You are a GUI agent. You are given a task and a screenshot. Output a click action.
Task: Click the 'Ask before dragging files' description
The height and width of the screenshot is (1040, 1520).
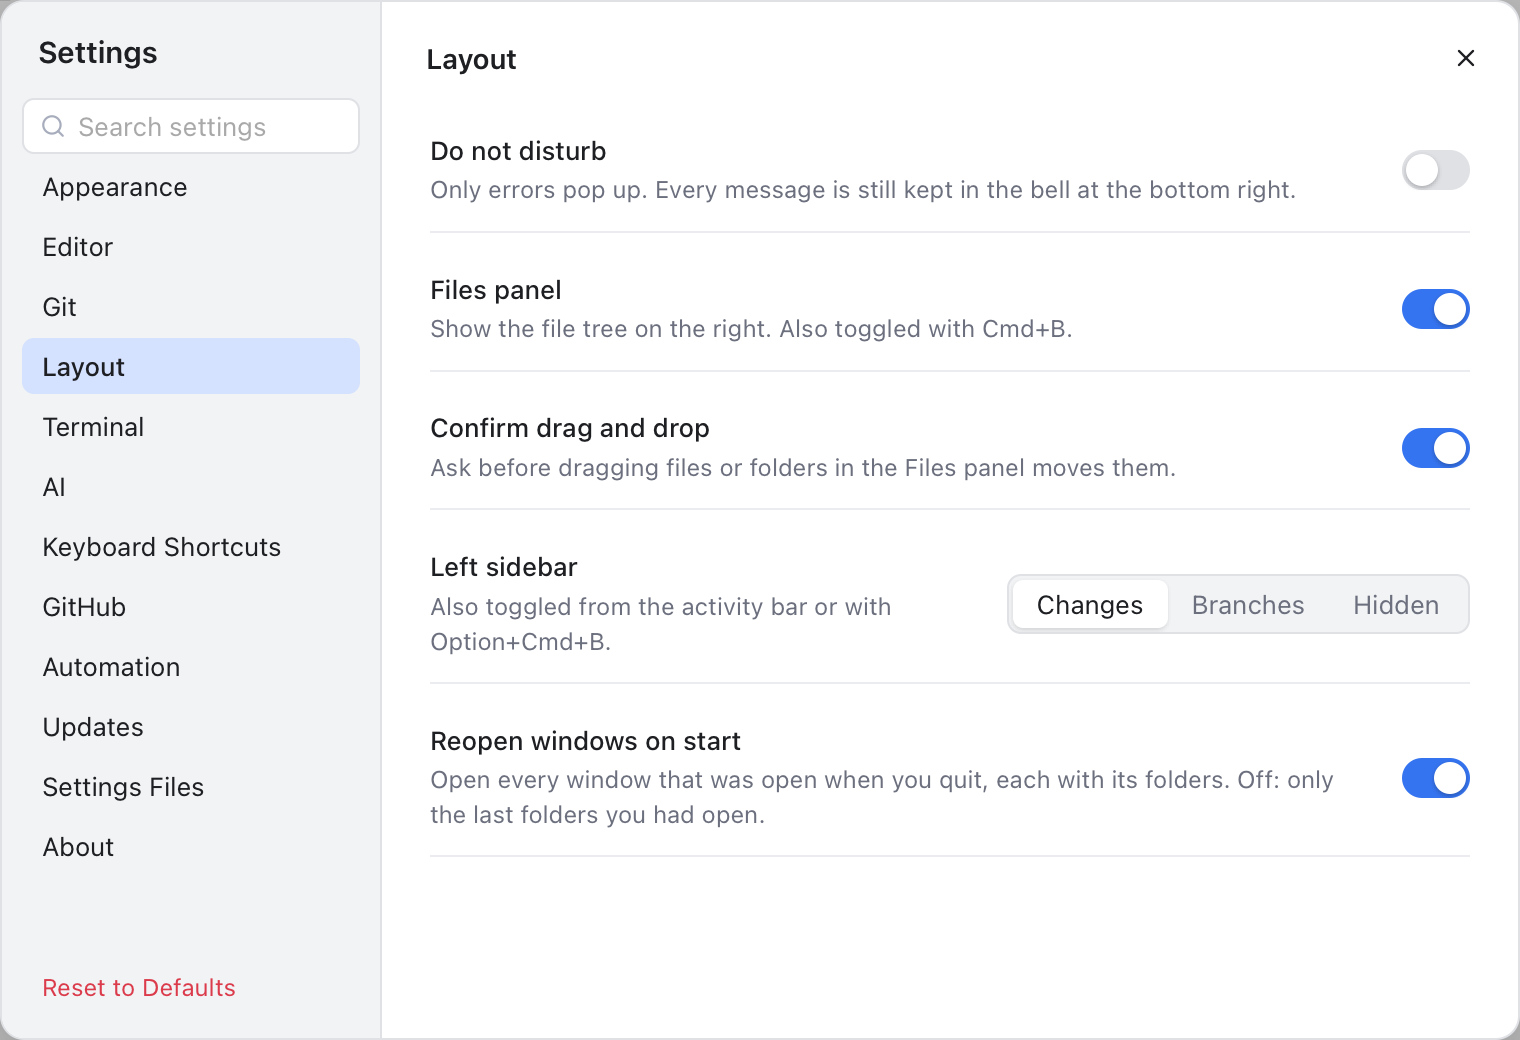click(803, 468)
